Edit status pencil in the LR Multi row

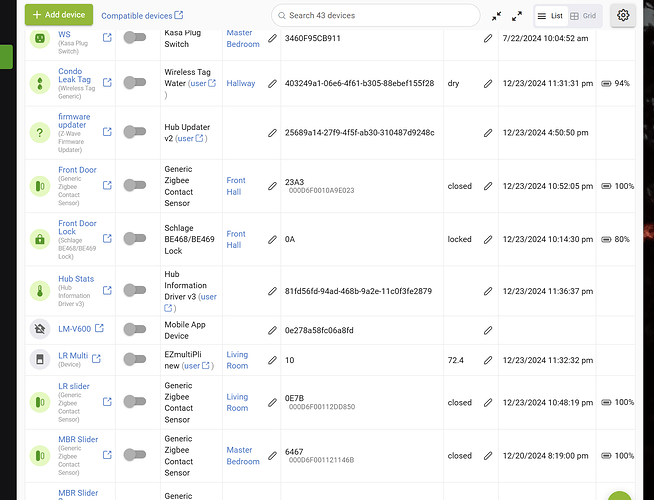pyautogui.click(x=488, y=360)
